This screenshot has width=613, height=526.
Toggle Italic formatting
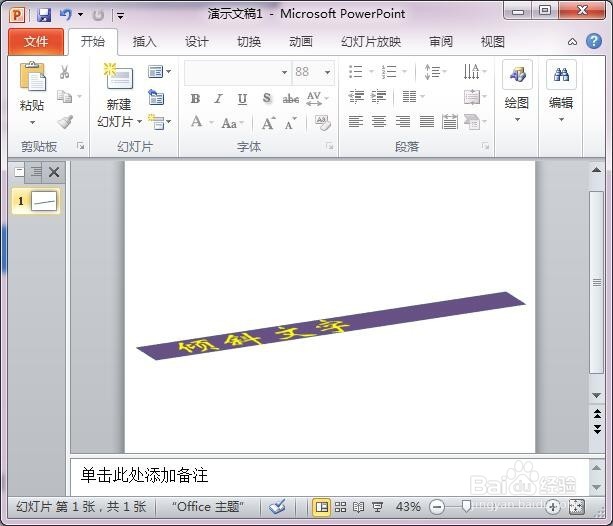218,99
